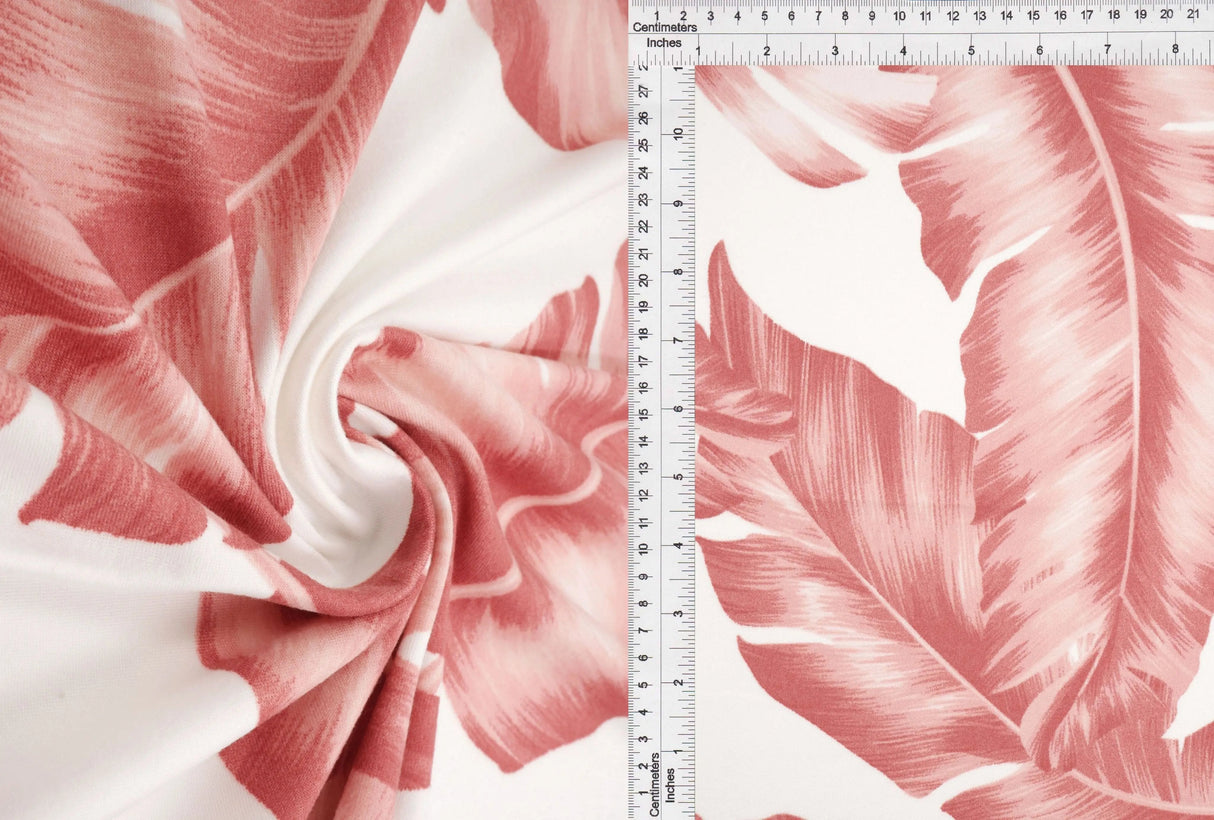Click the 5 centimeter mark on vertical ruler
Image resolution: width=1214 pixels, height=820 pixels.
pyautogui.click(x=644, y=684)
